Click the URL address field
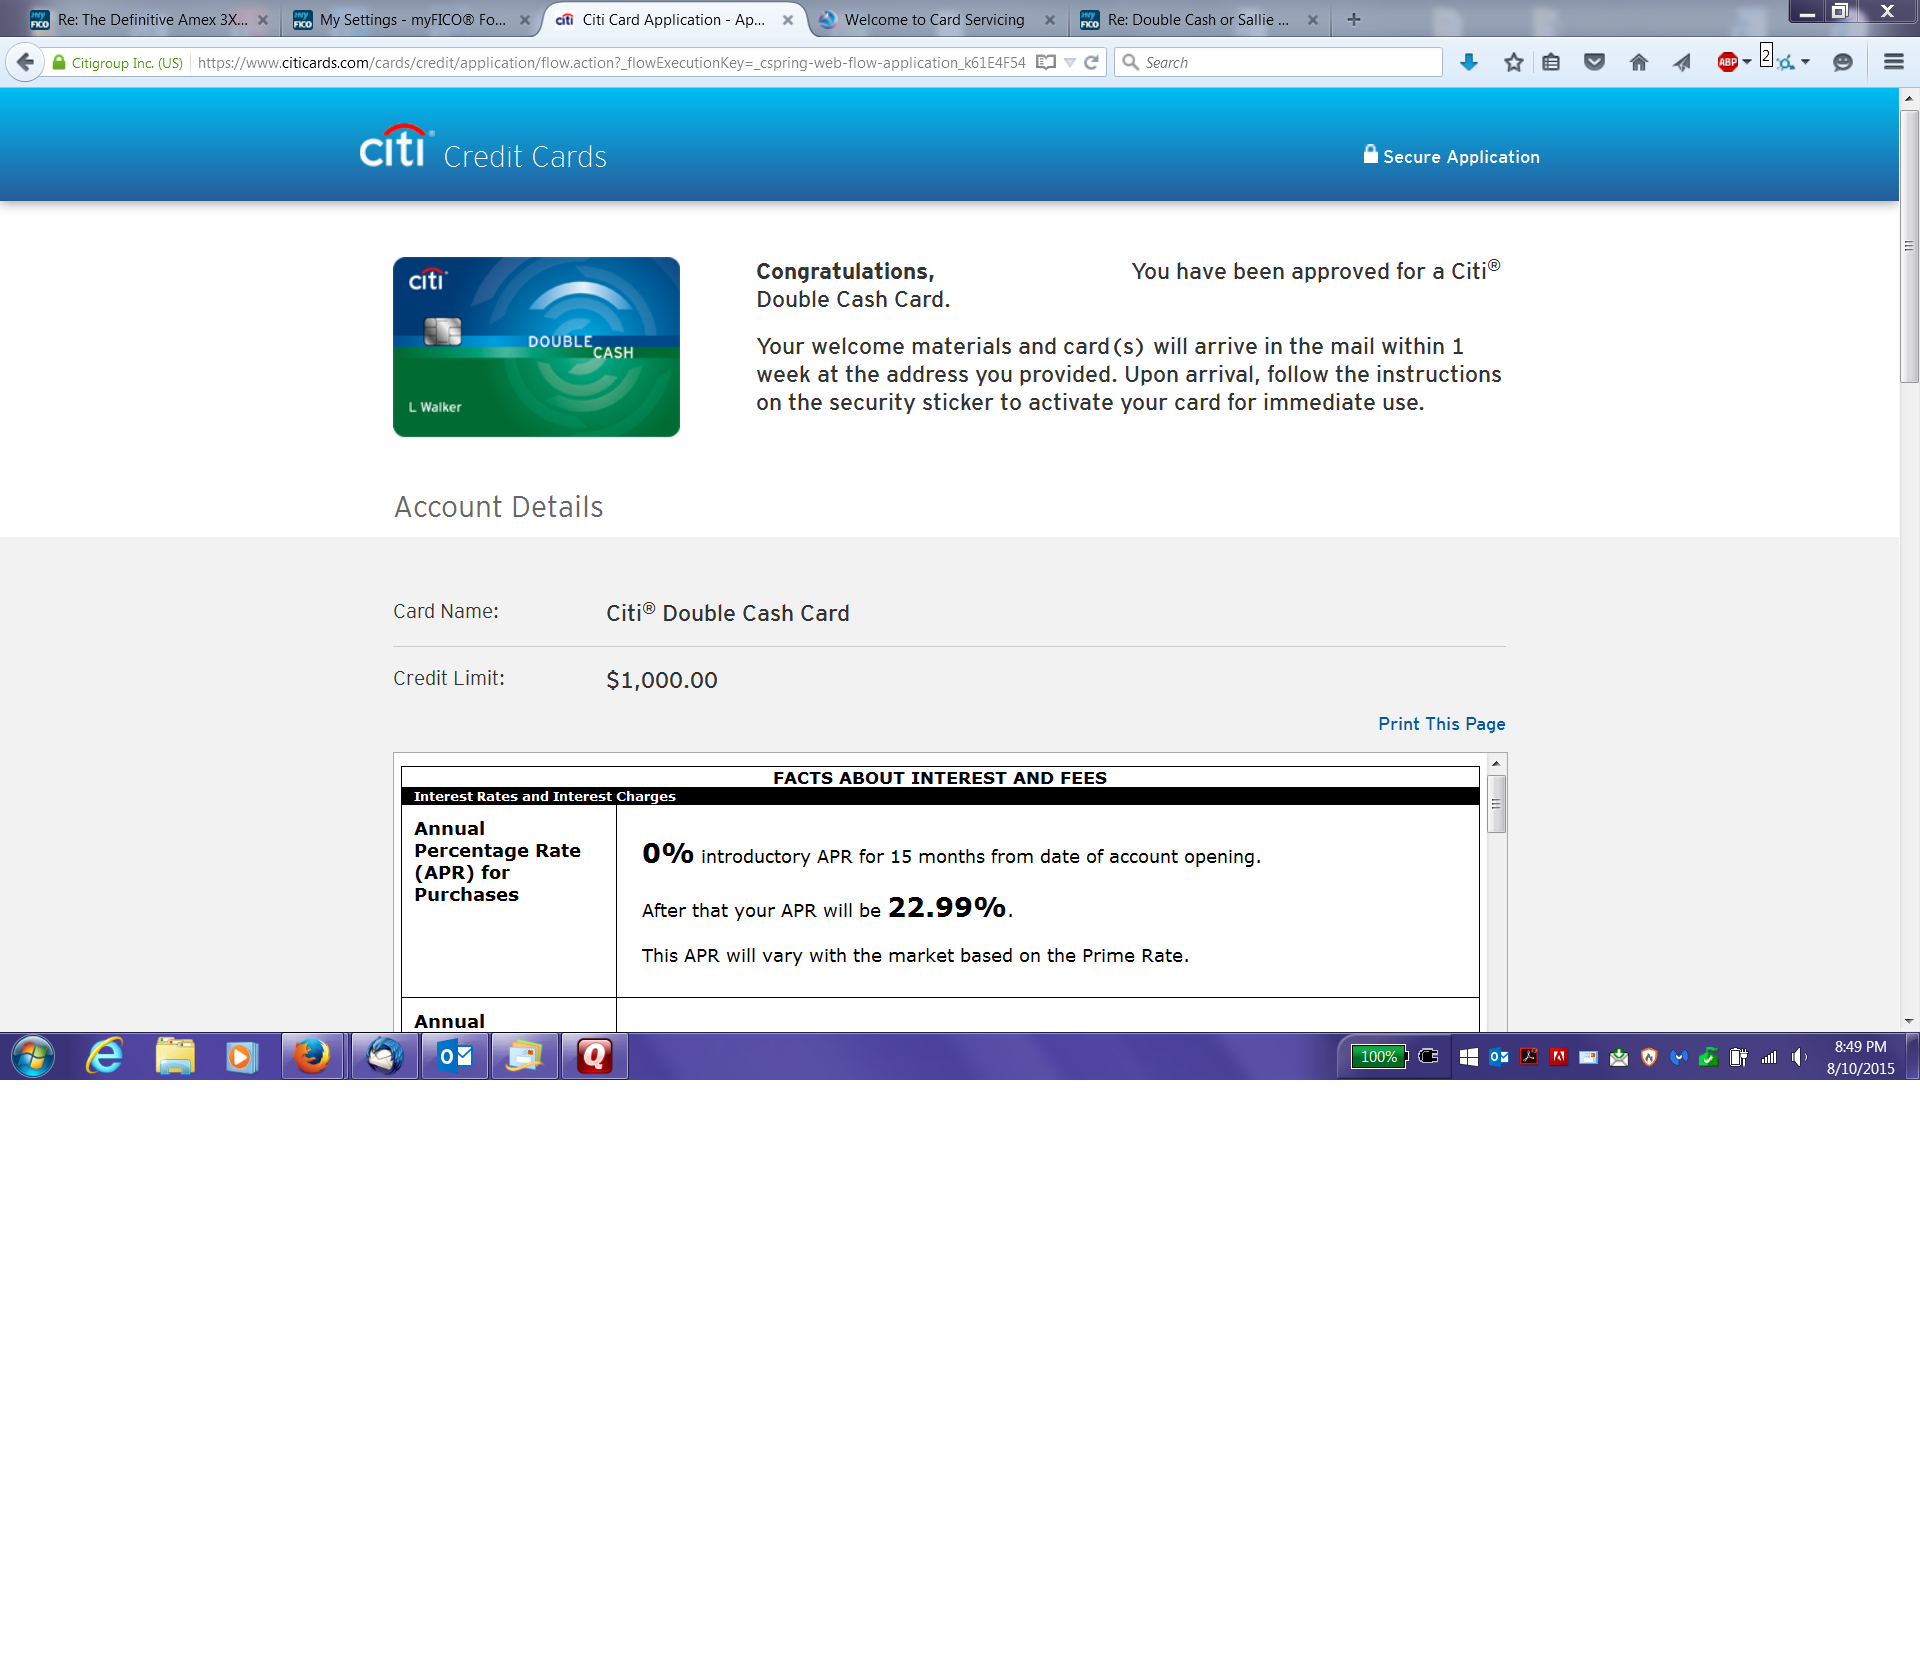The height and width of the screenshot is (1660, 1920). point(611,62)
